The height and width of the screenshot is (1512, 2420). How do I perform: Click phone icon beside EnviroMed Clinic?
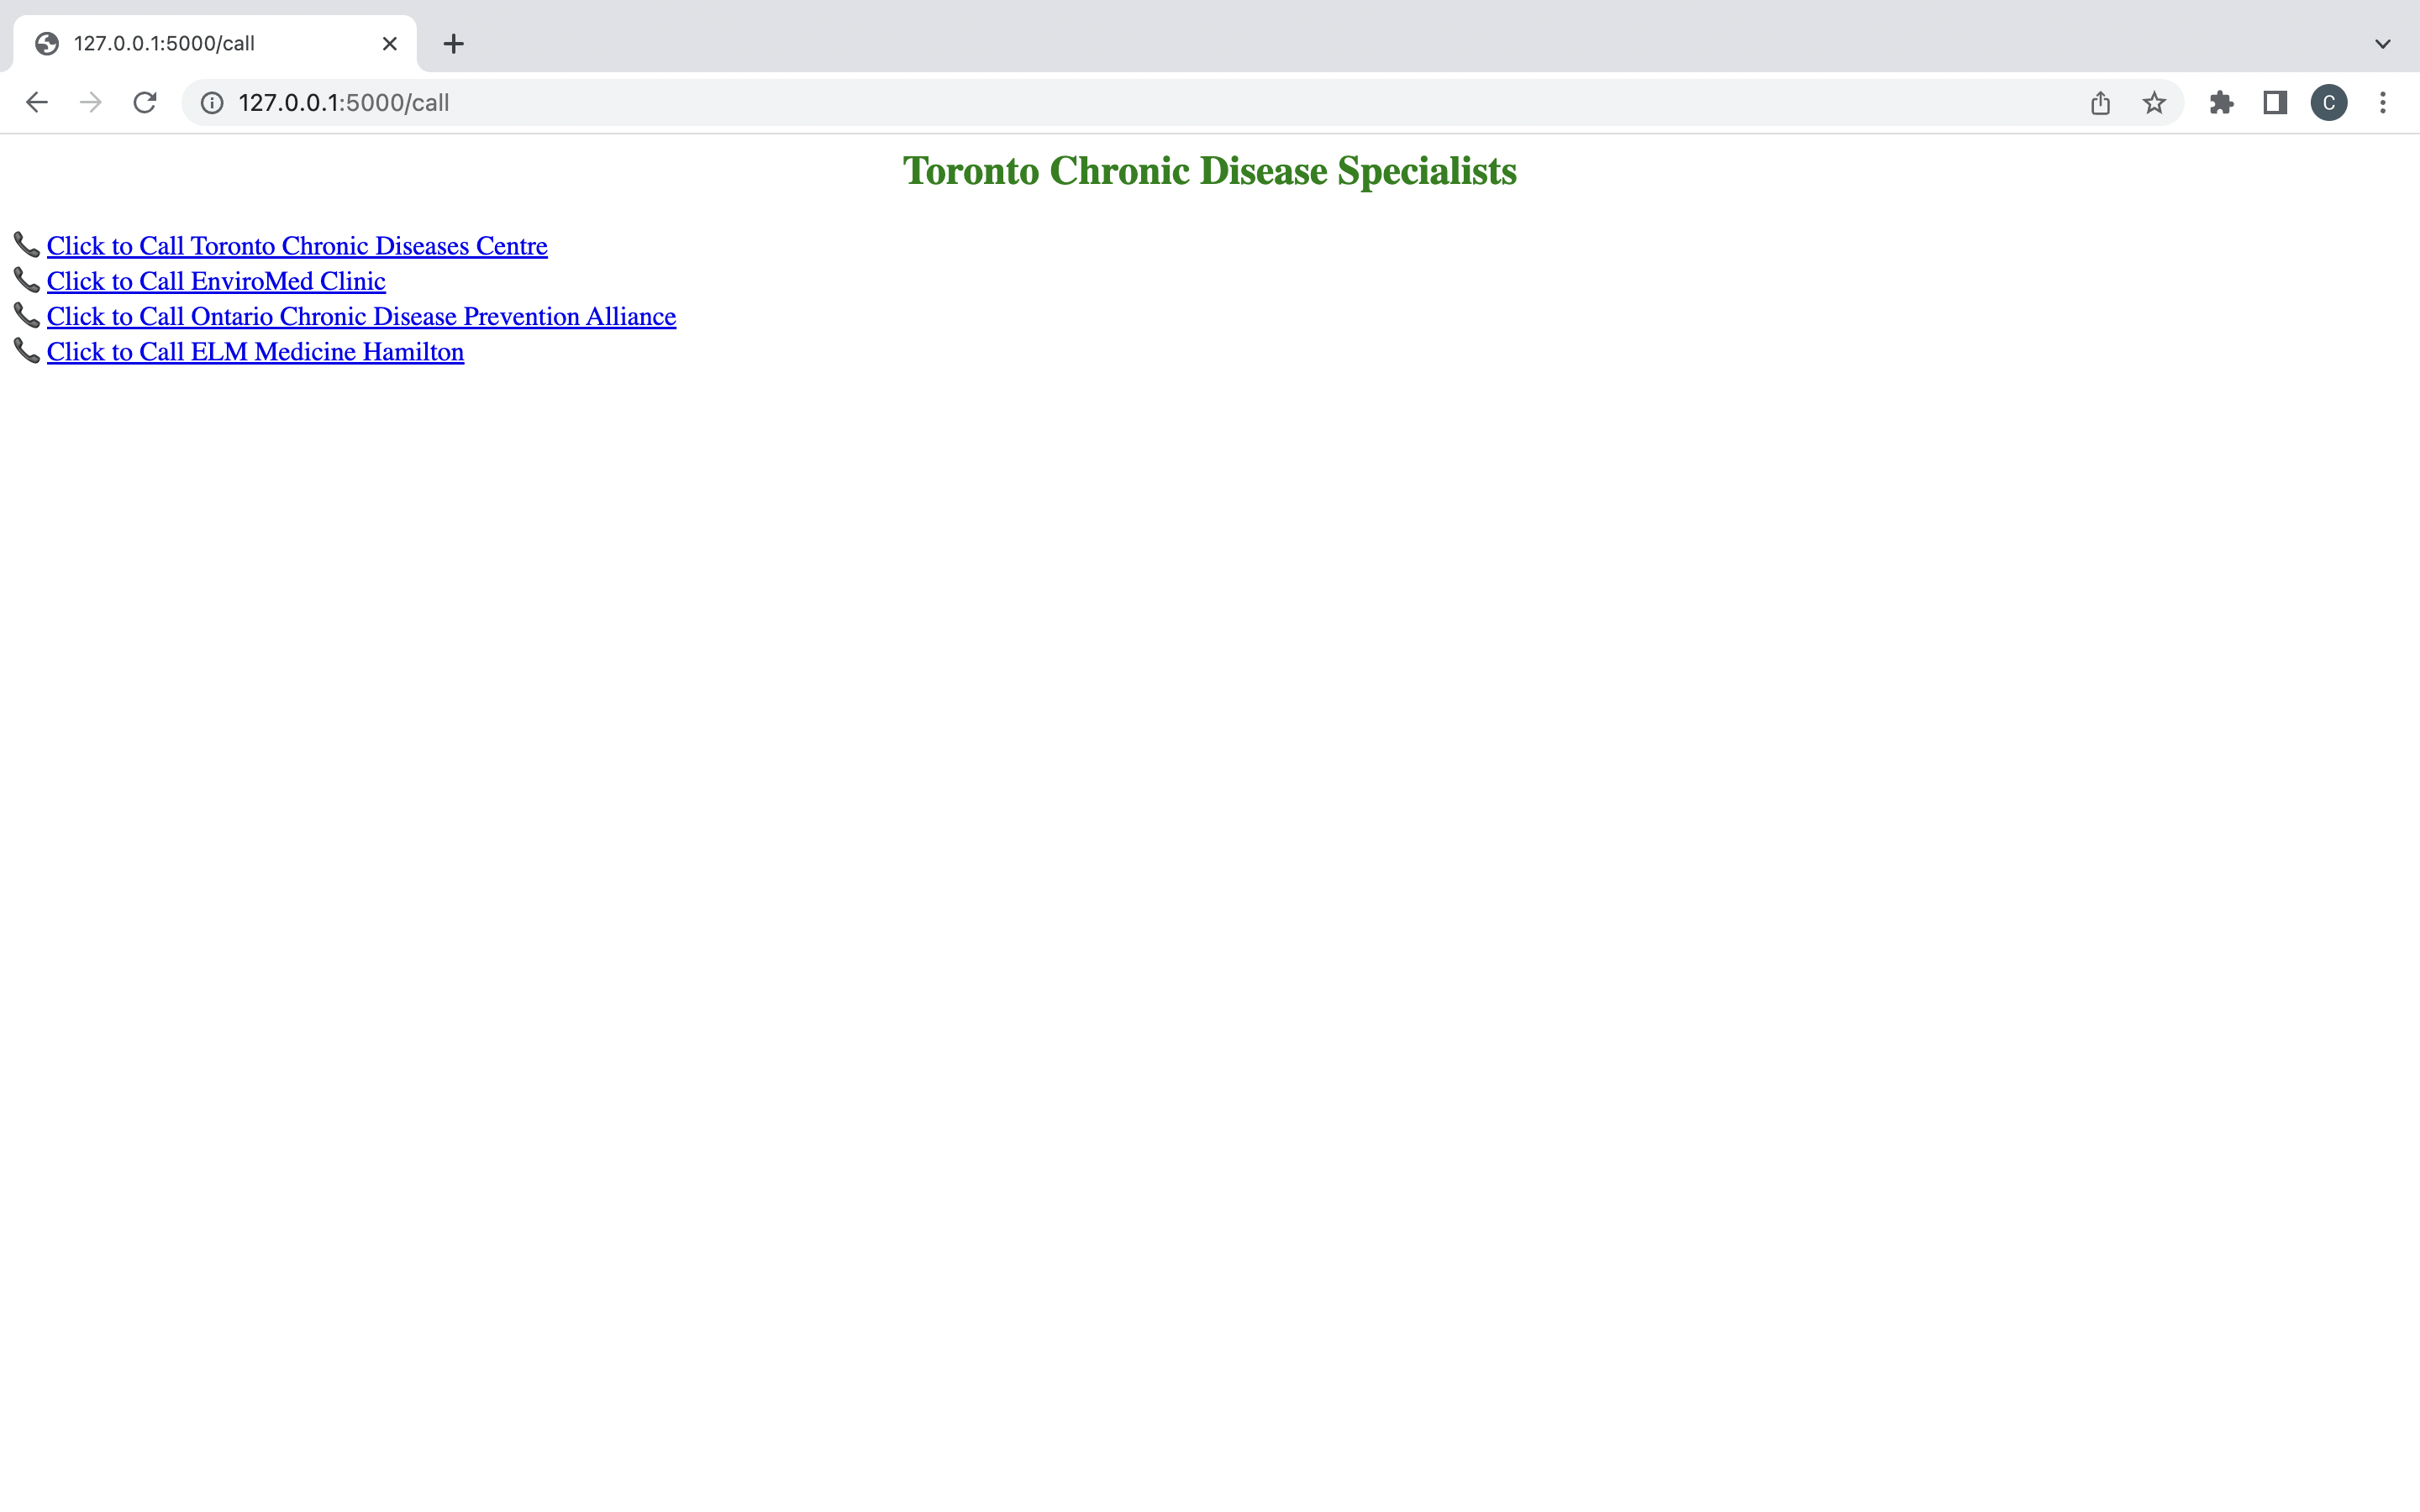(26, 280)
